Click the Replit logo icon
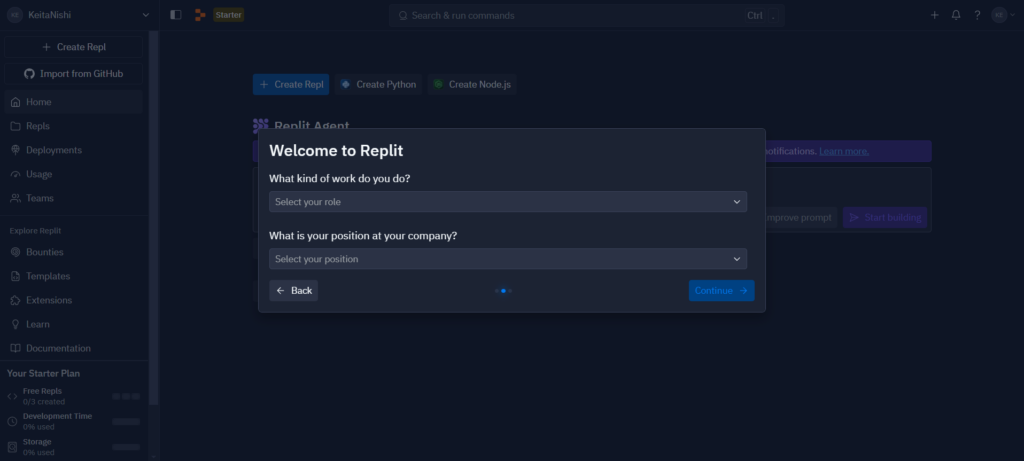 200,15
